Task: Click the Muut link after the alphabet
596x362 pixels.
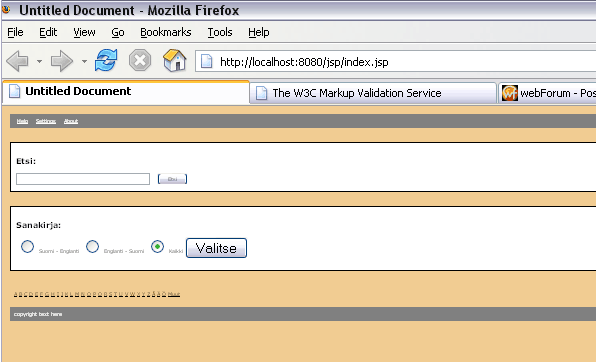Action: pos(174,294)
